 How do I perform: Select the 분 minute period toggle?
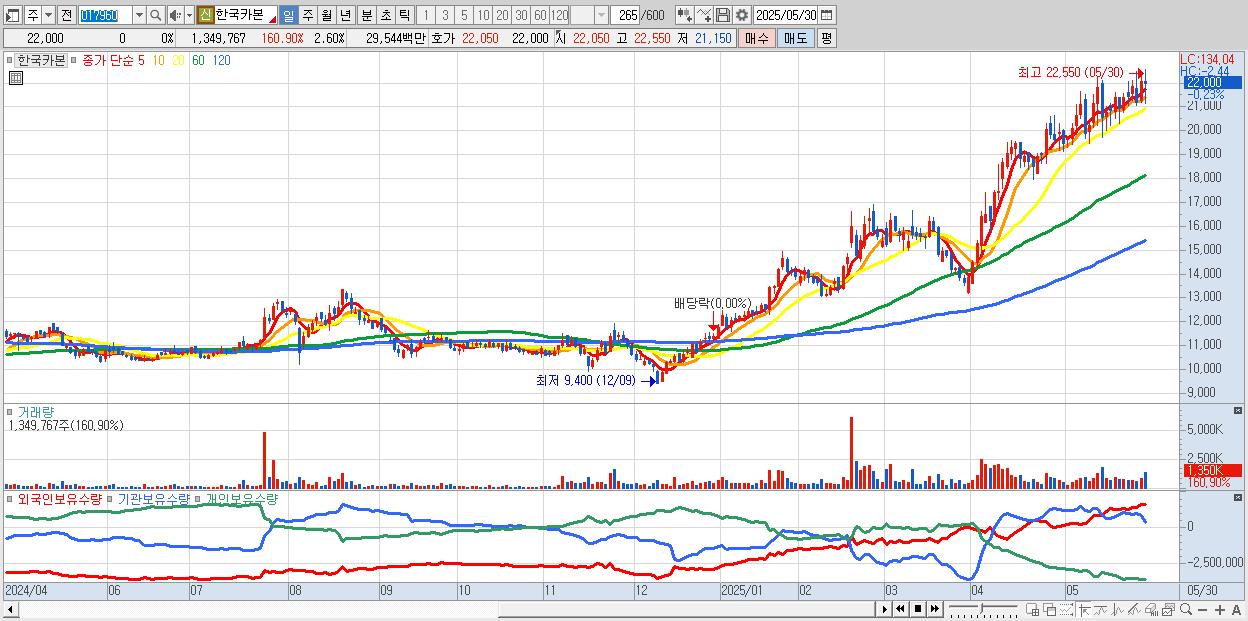(366, 15)
